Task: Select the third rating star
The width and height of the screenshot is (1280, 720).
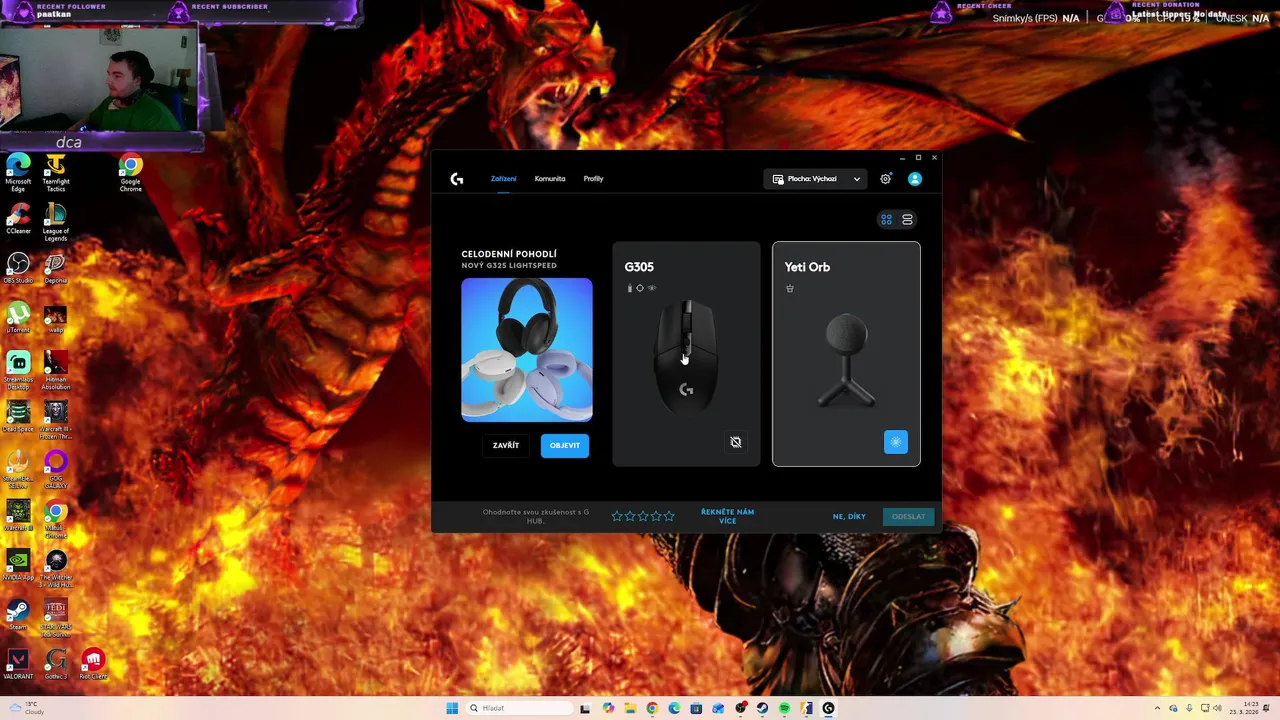Action: click(x=643, y=516)
